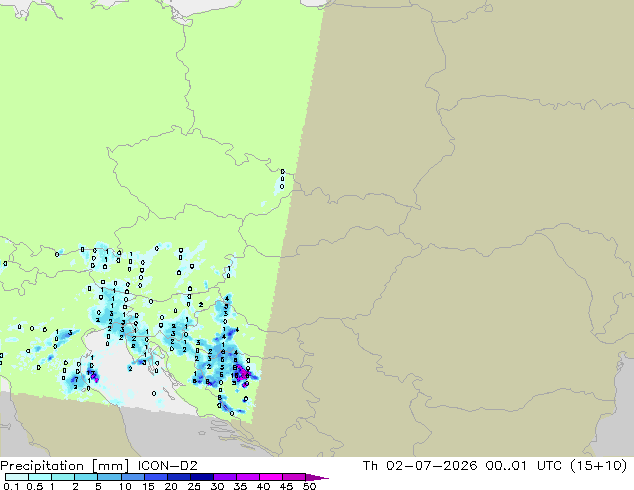
Task: Click the 40–45 mm magenta swatch
Action: 271,477
